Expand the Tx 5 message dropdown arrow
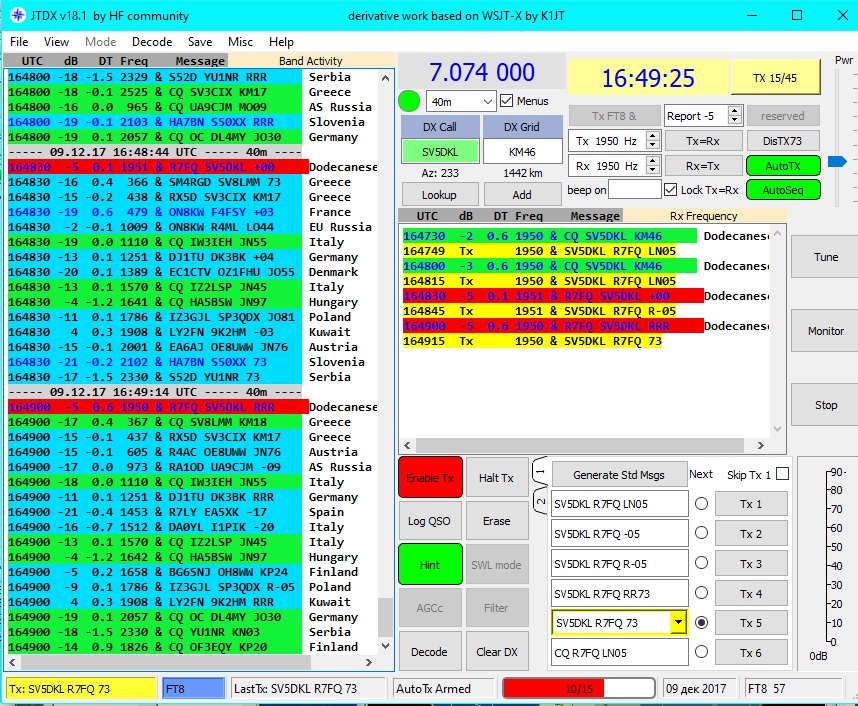The height and width of the screenshot is (706, 858). click(678, 623)
